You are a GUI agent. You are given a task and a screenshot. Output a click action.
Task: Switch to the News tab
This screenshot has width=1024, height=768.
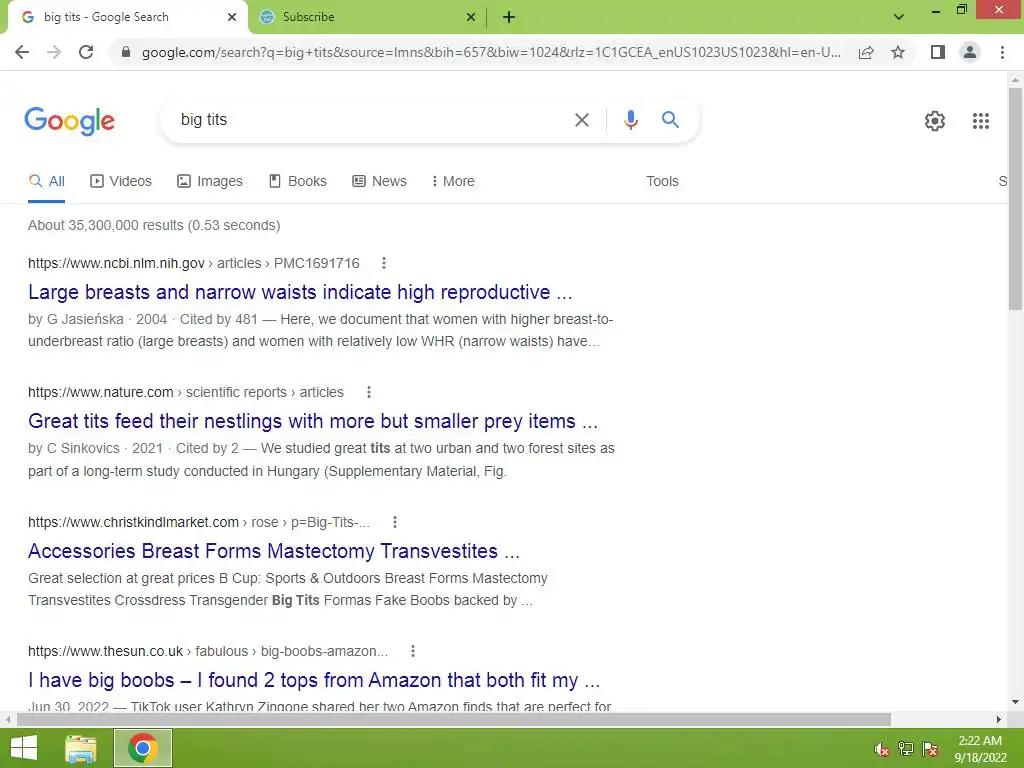point(379,182)
